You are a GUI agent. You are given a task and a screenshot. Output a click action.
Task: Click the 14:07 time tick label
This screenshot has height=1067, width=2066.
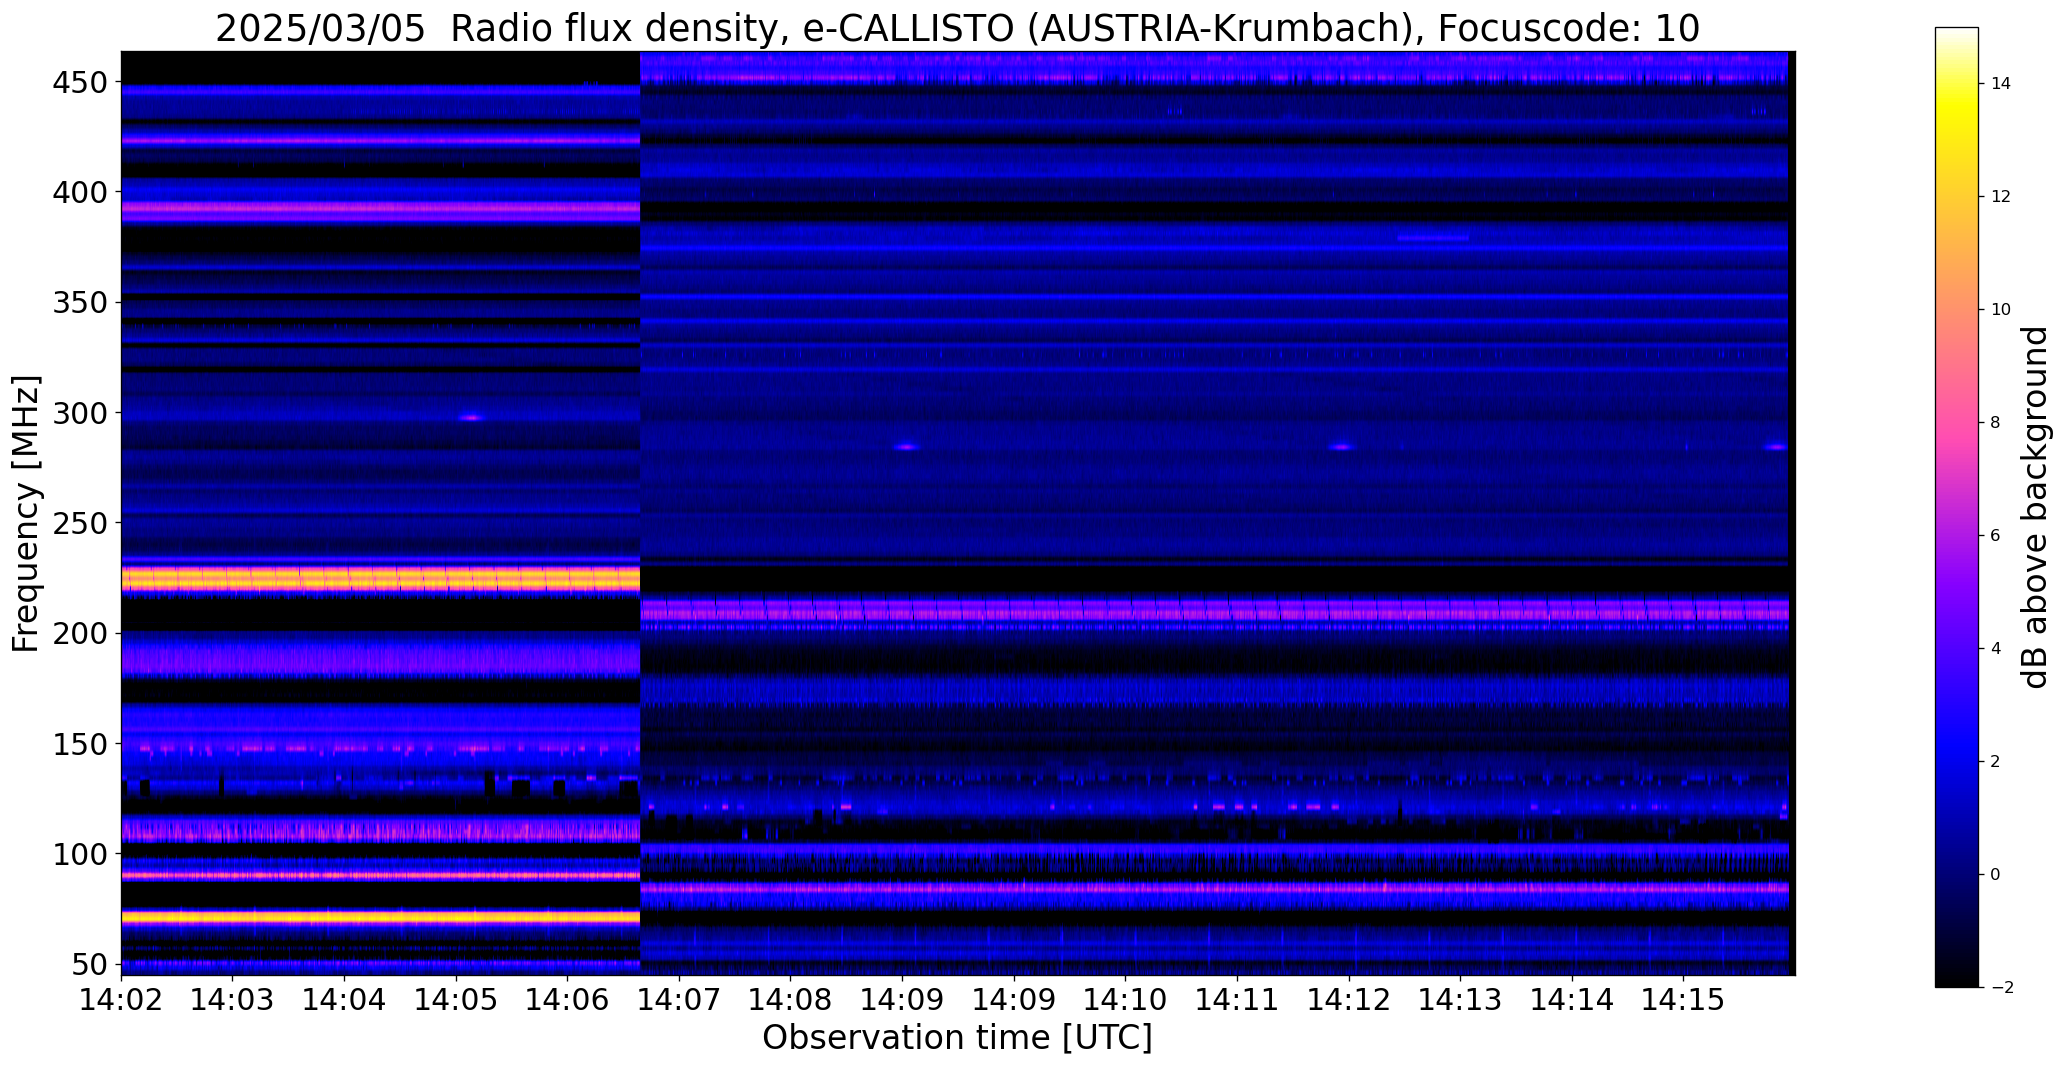[x=680, y=999]
